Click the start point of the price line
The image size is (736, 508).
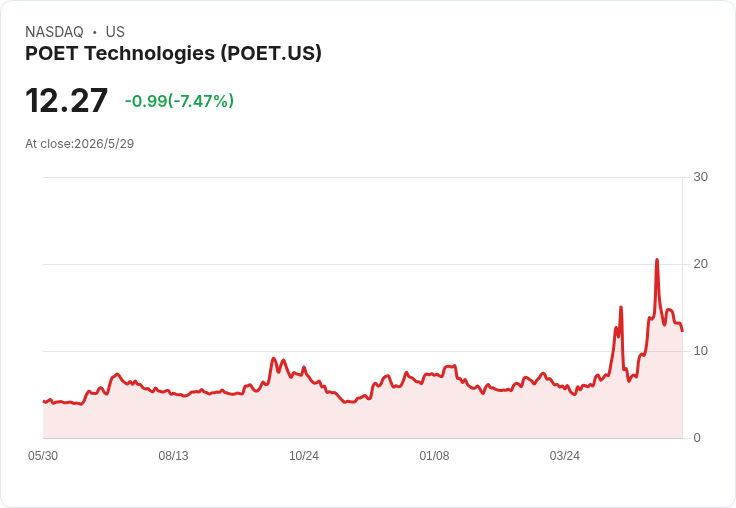pos(44,401)
